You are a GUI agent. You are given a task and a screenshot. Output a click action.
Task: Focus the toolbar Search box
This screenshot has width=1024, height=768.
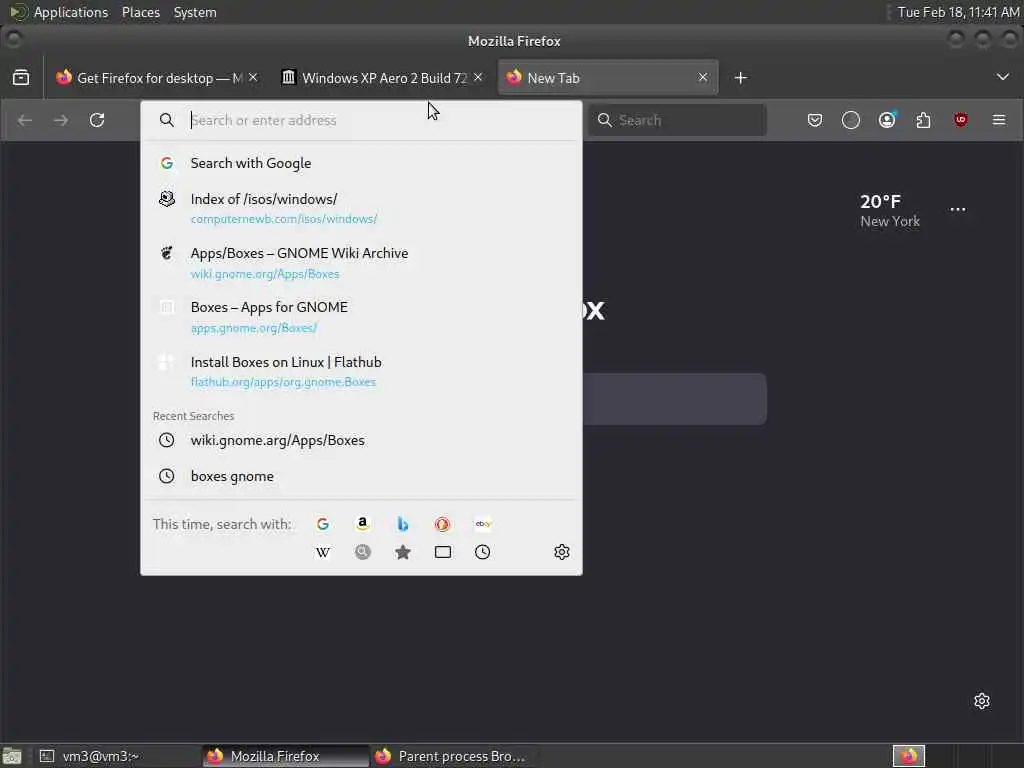click(677, 120)
